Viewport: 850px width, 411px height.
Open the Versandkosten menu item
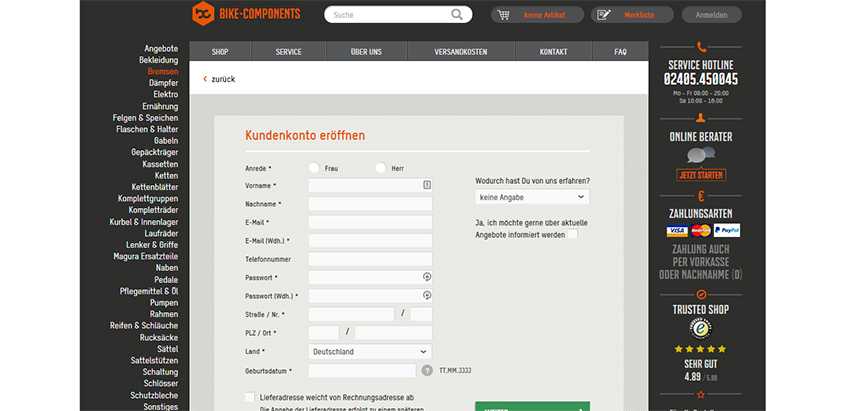(461, 52)
